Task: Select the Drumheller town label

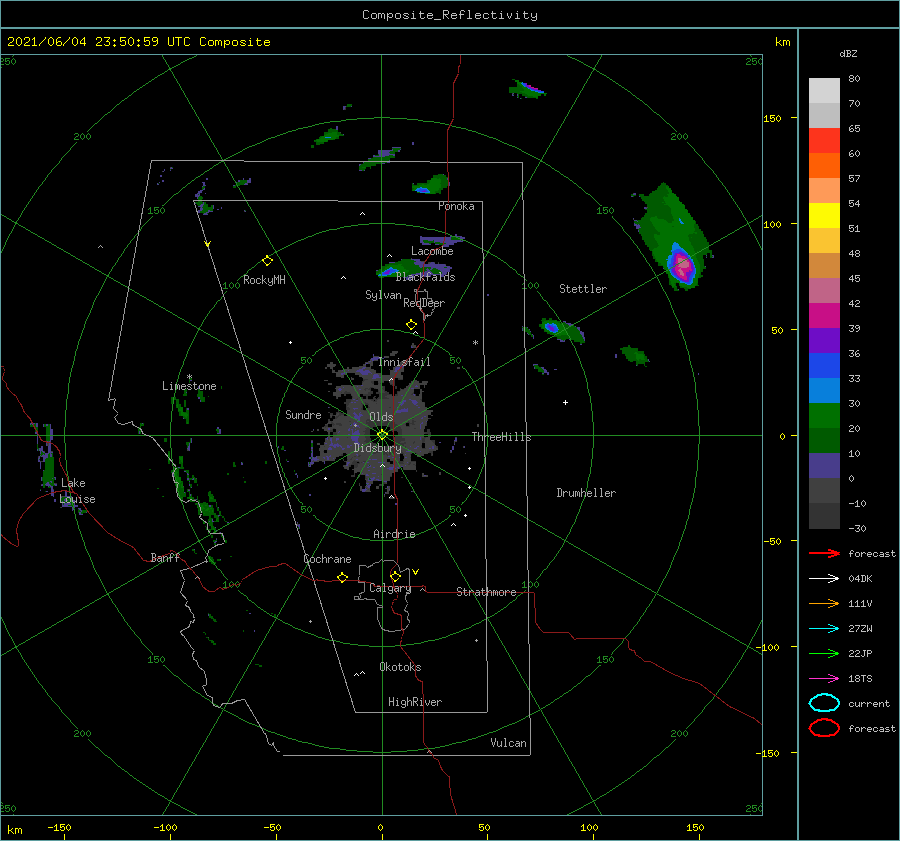Action: [586, 493]
